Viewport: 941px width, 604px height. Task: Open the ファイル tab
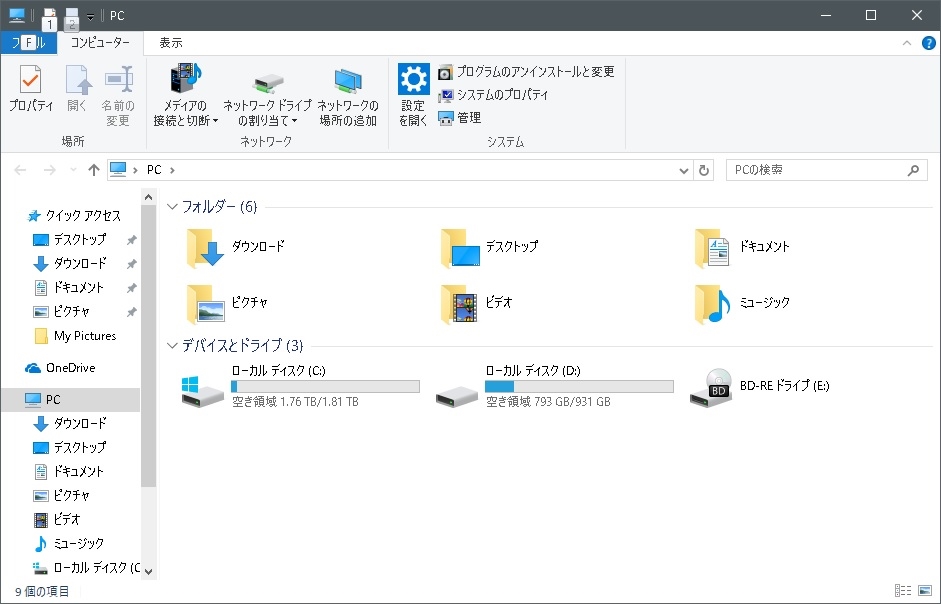(28, 43)
